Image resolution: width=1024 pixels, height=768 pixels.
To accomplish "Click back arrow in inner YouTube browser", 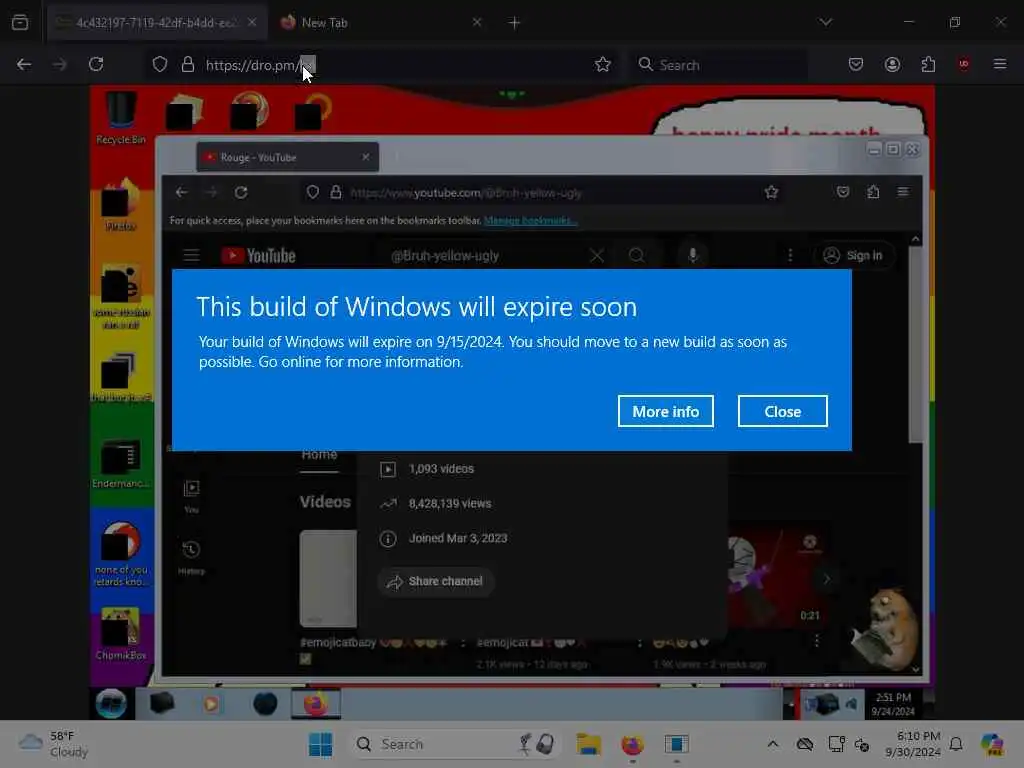I will point(182,193).
